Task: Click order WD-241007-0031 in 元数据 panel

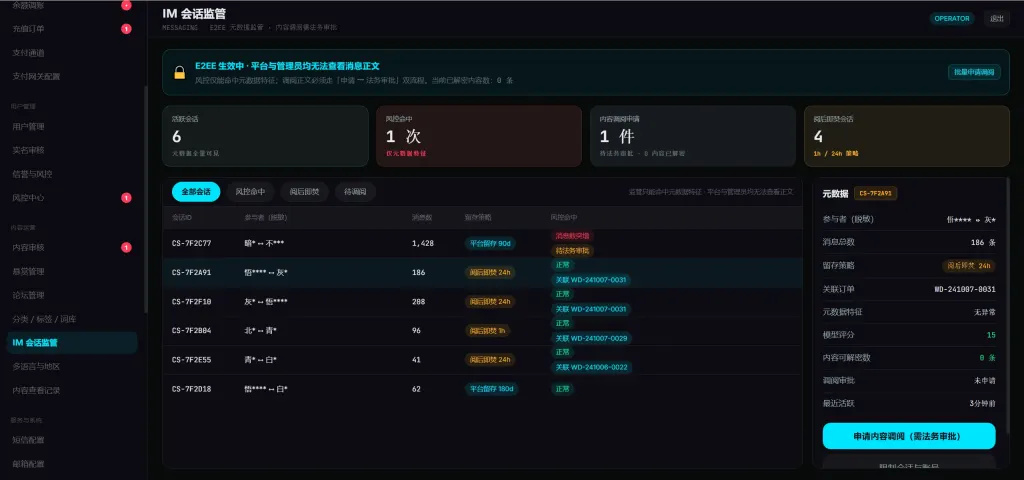Action: [x=965, y=289]
